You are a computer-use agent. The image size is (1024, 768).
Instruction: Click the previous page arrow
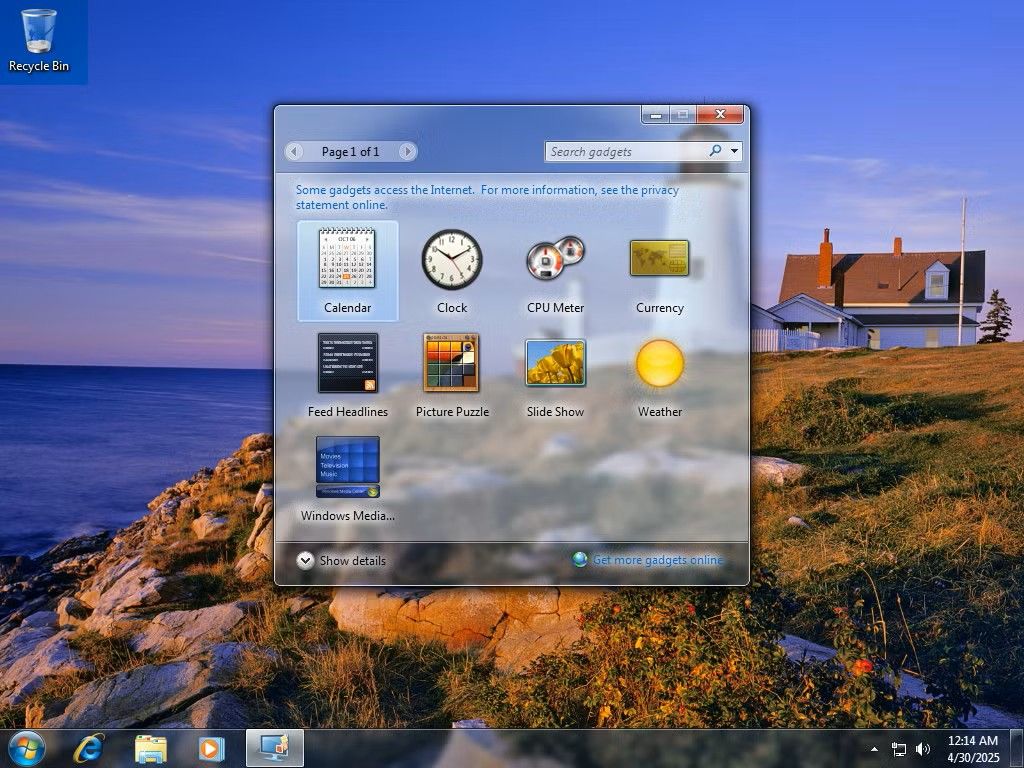[x=294, y=151]
